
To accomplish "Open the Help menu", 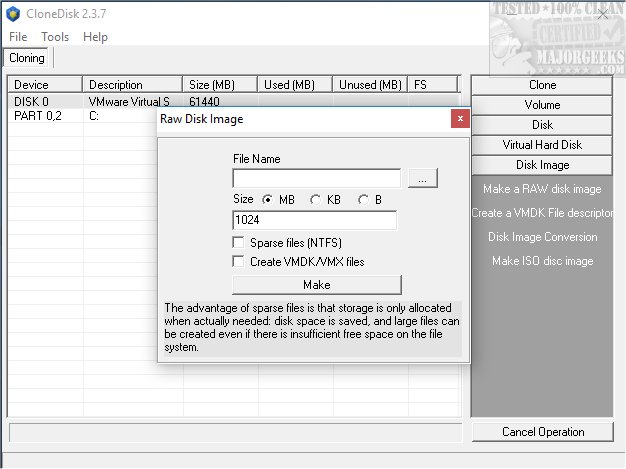I will [x=95, y=37].
